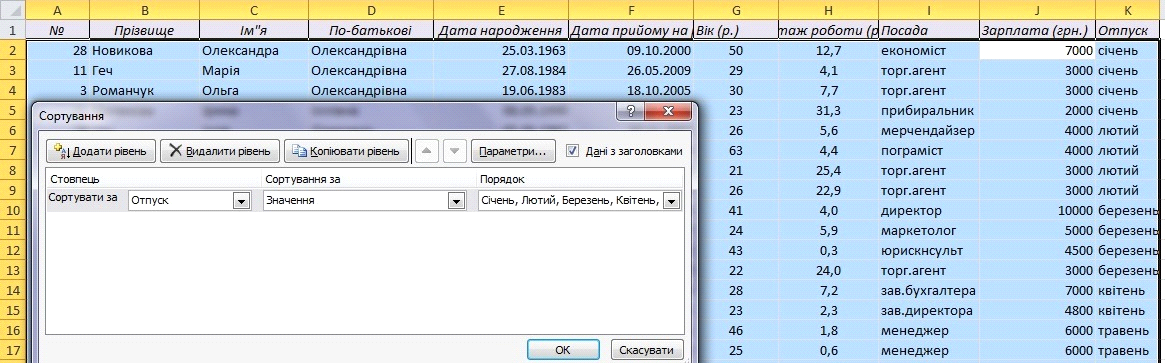The width and height of the screenshot is (1165, 363).
Task: Click the економіст position cell
Action: (929, 51)
